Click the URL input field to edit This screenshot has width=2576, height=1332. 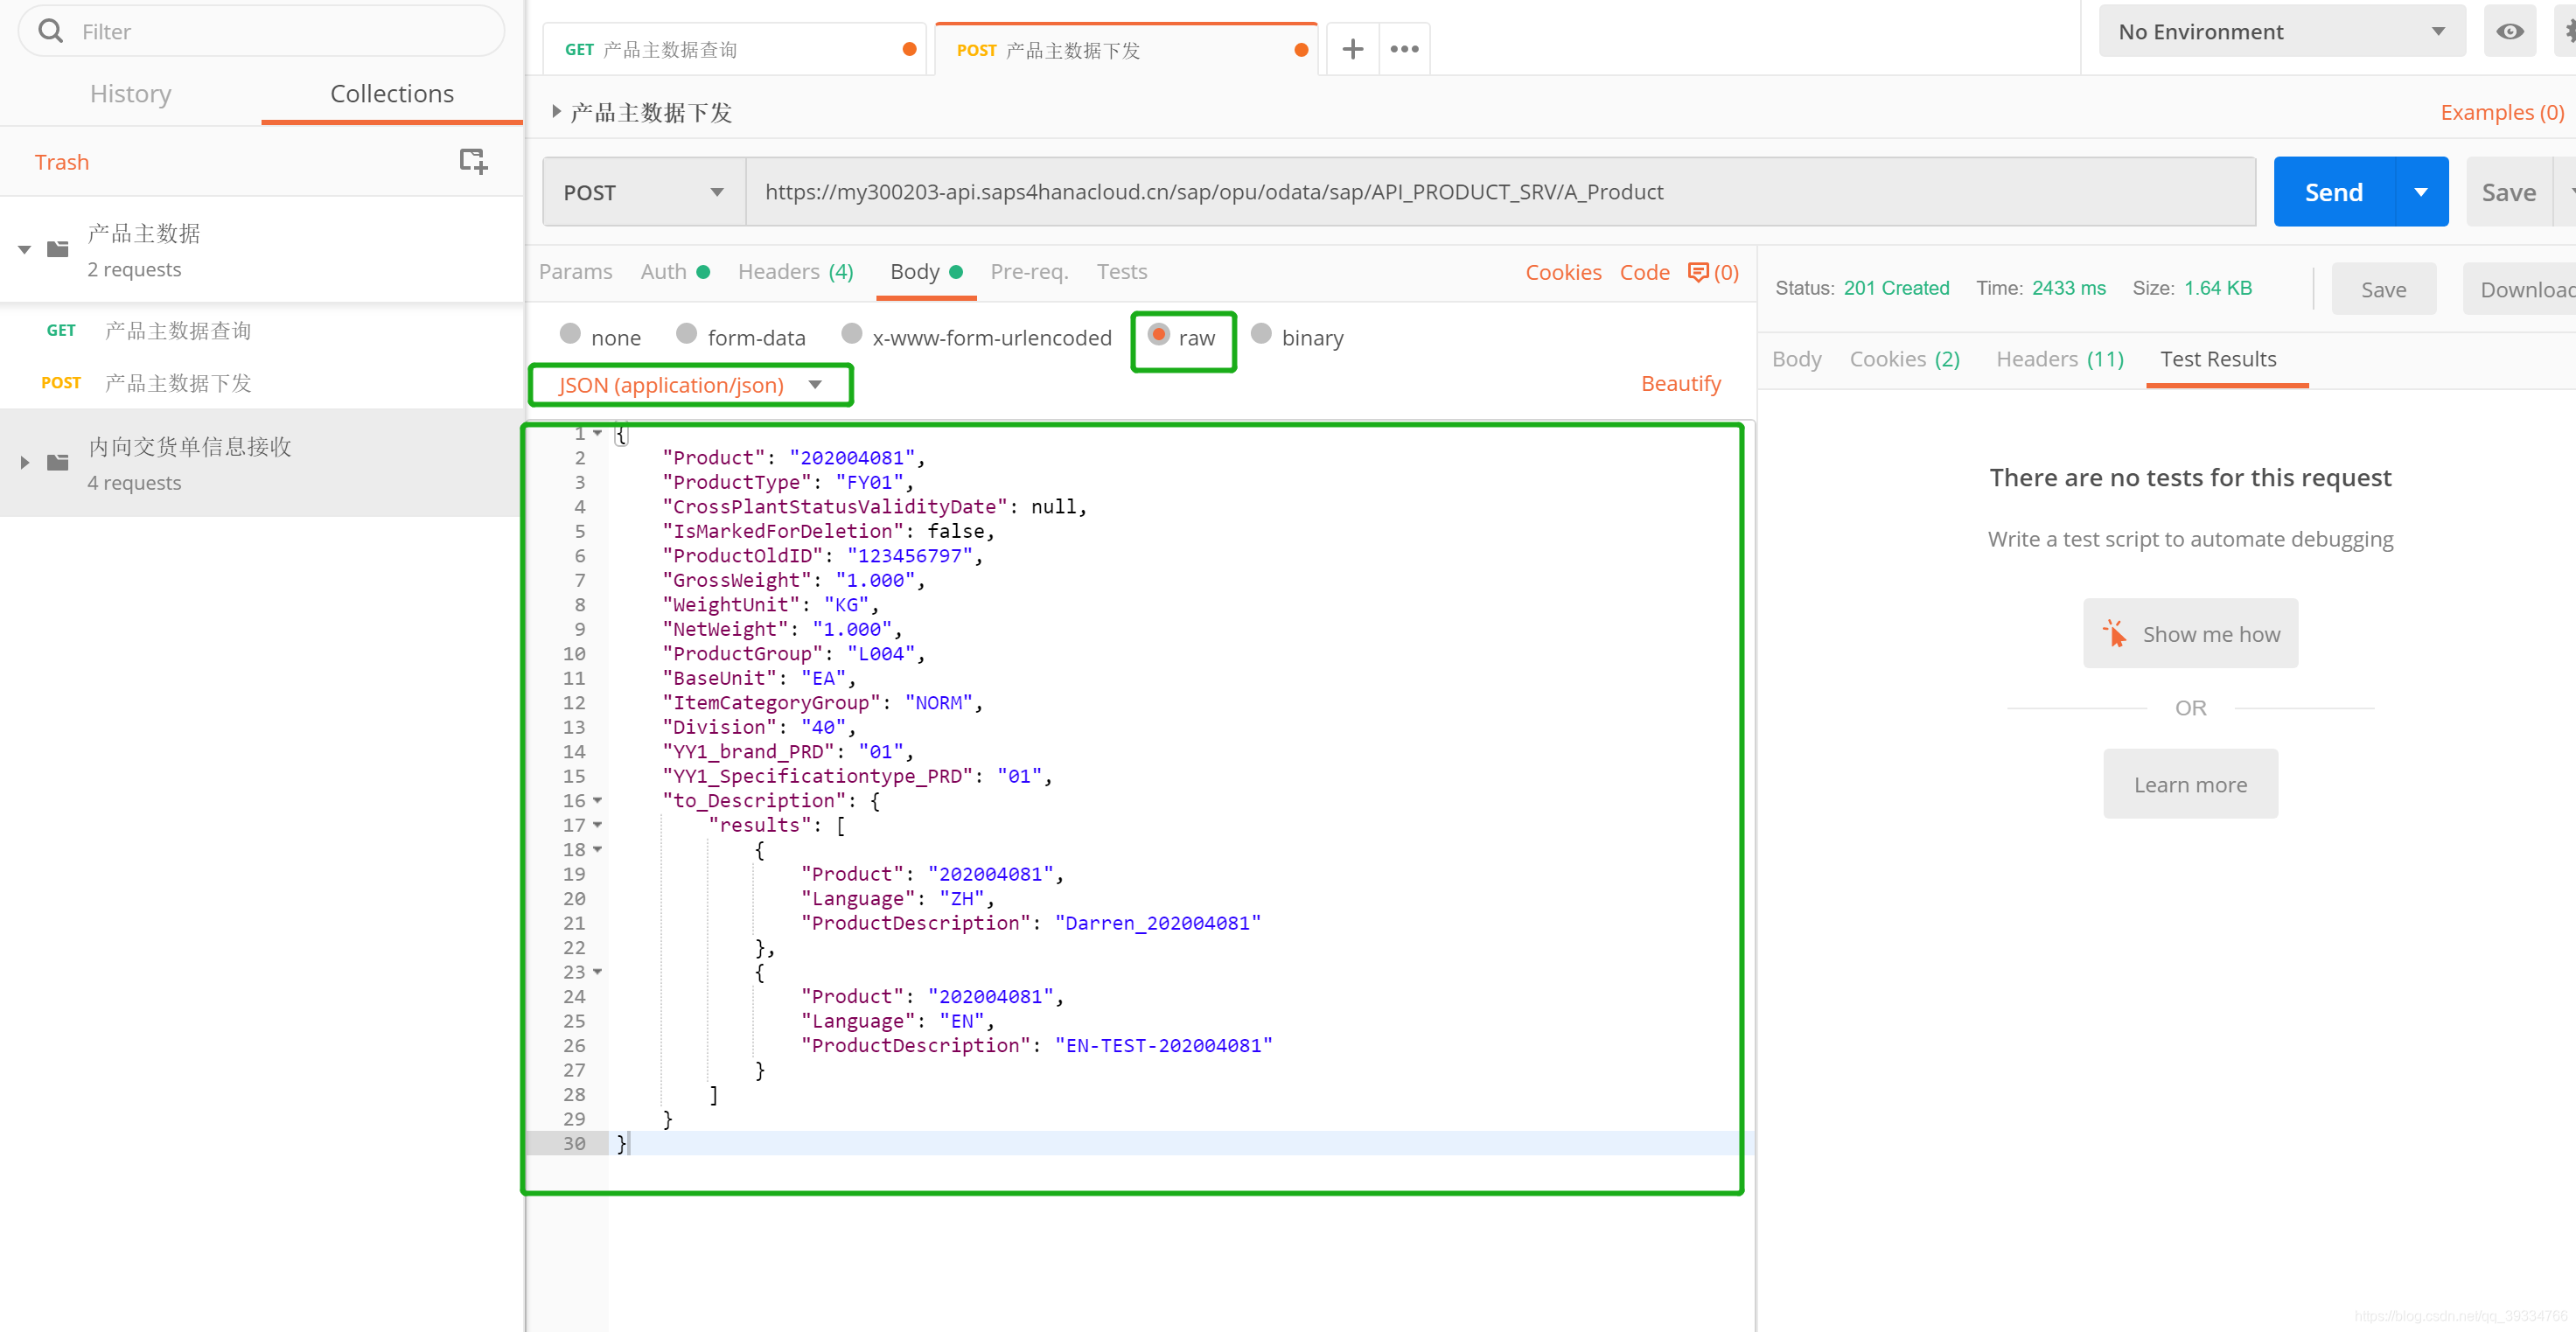point(1502,191)
